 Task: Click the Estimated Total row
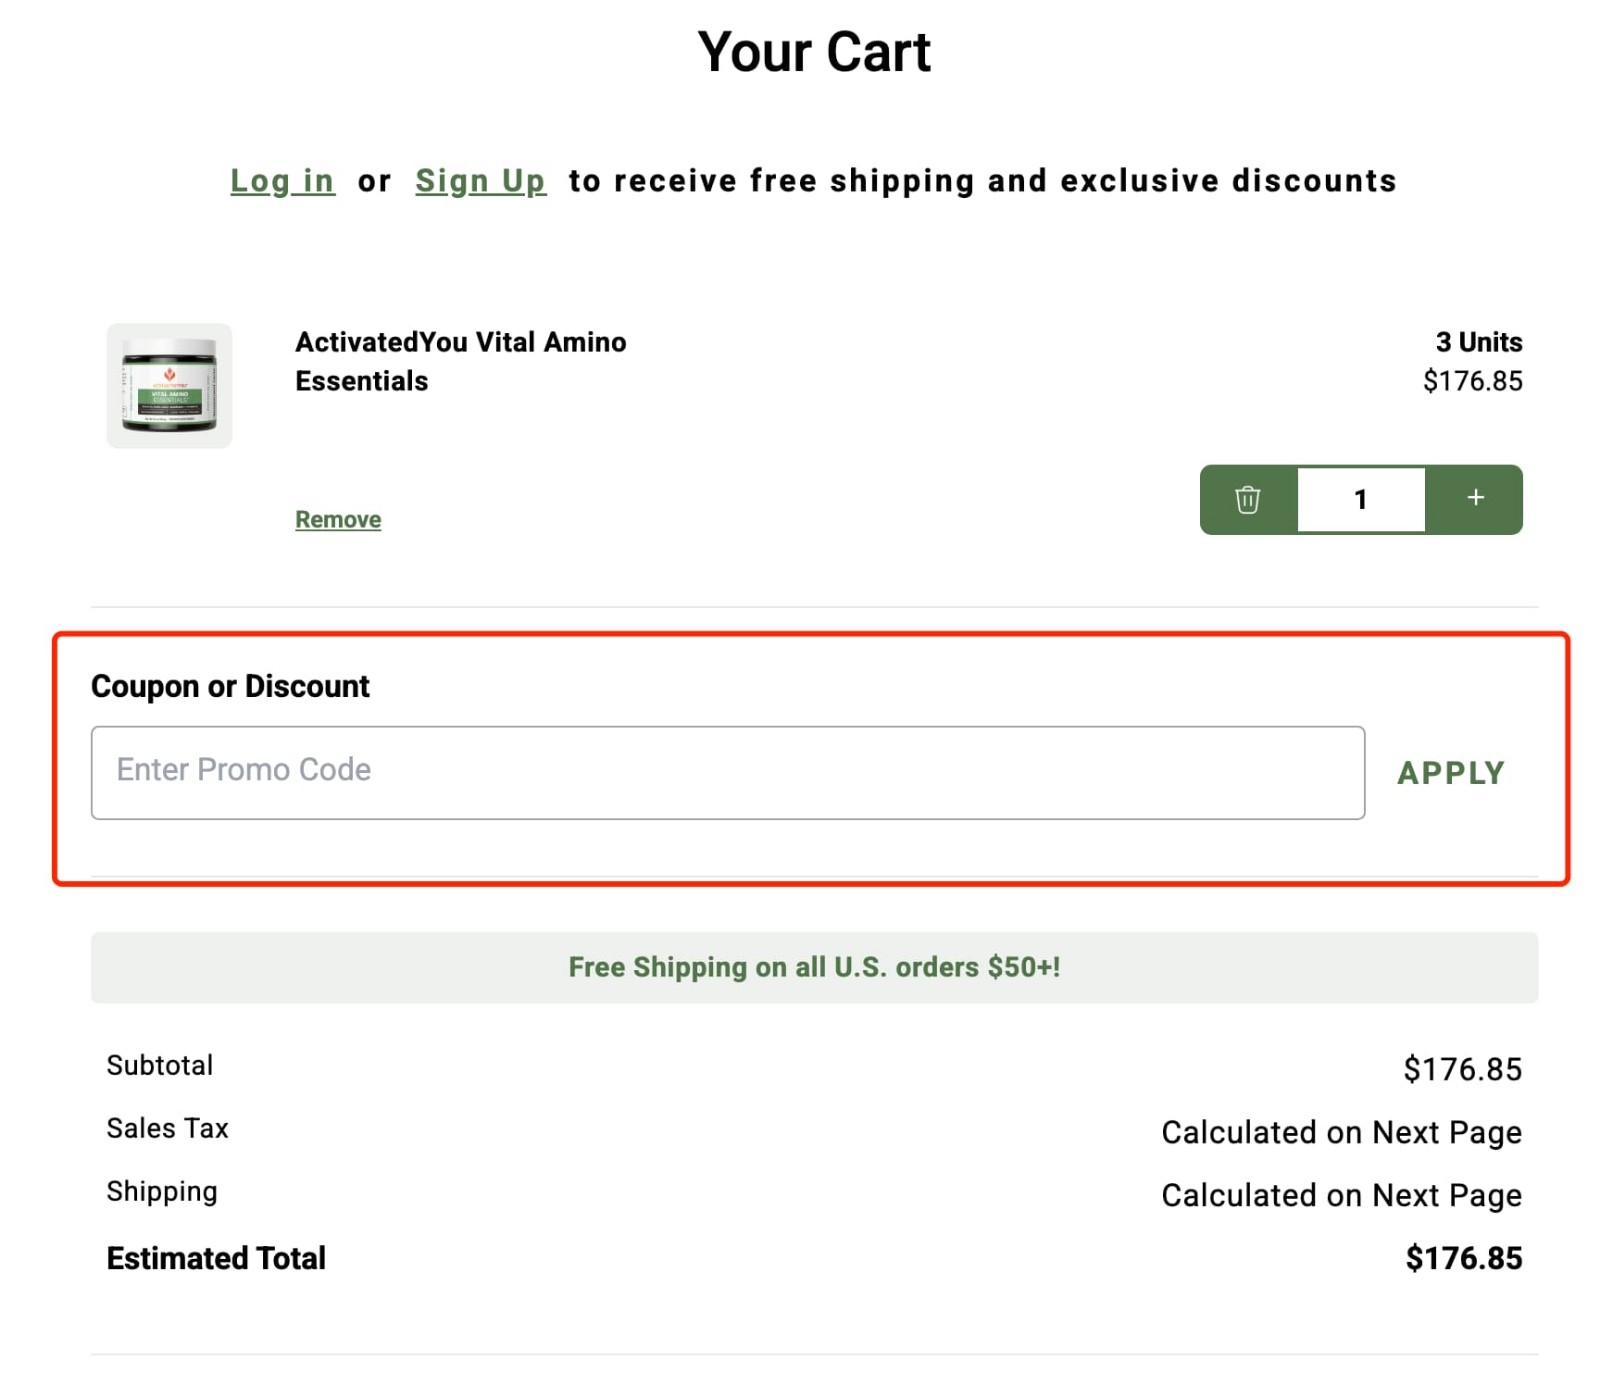pos(215,1258)
